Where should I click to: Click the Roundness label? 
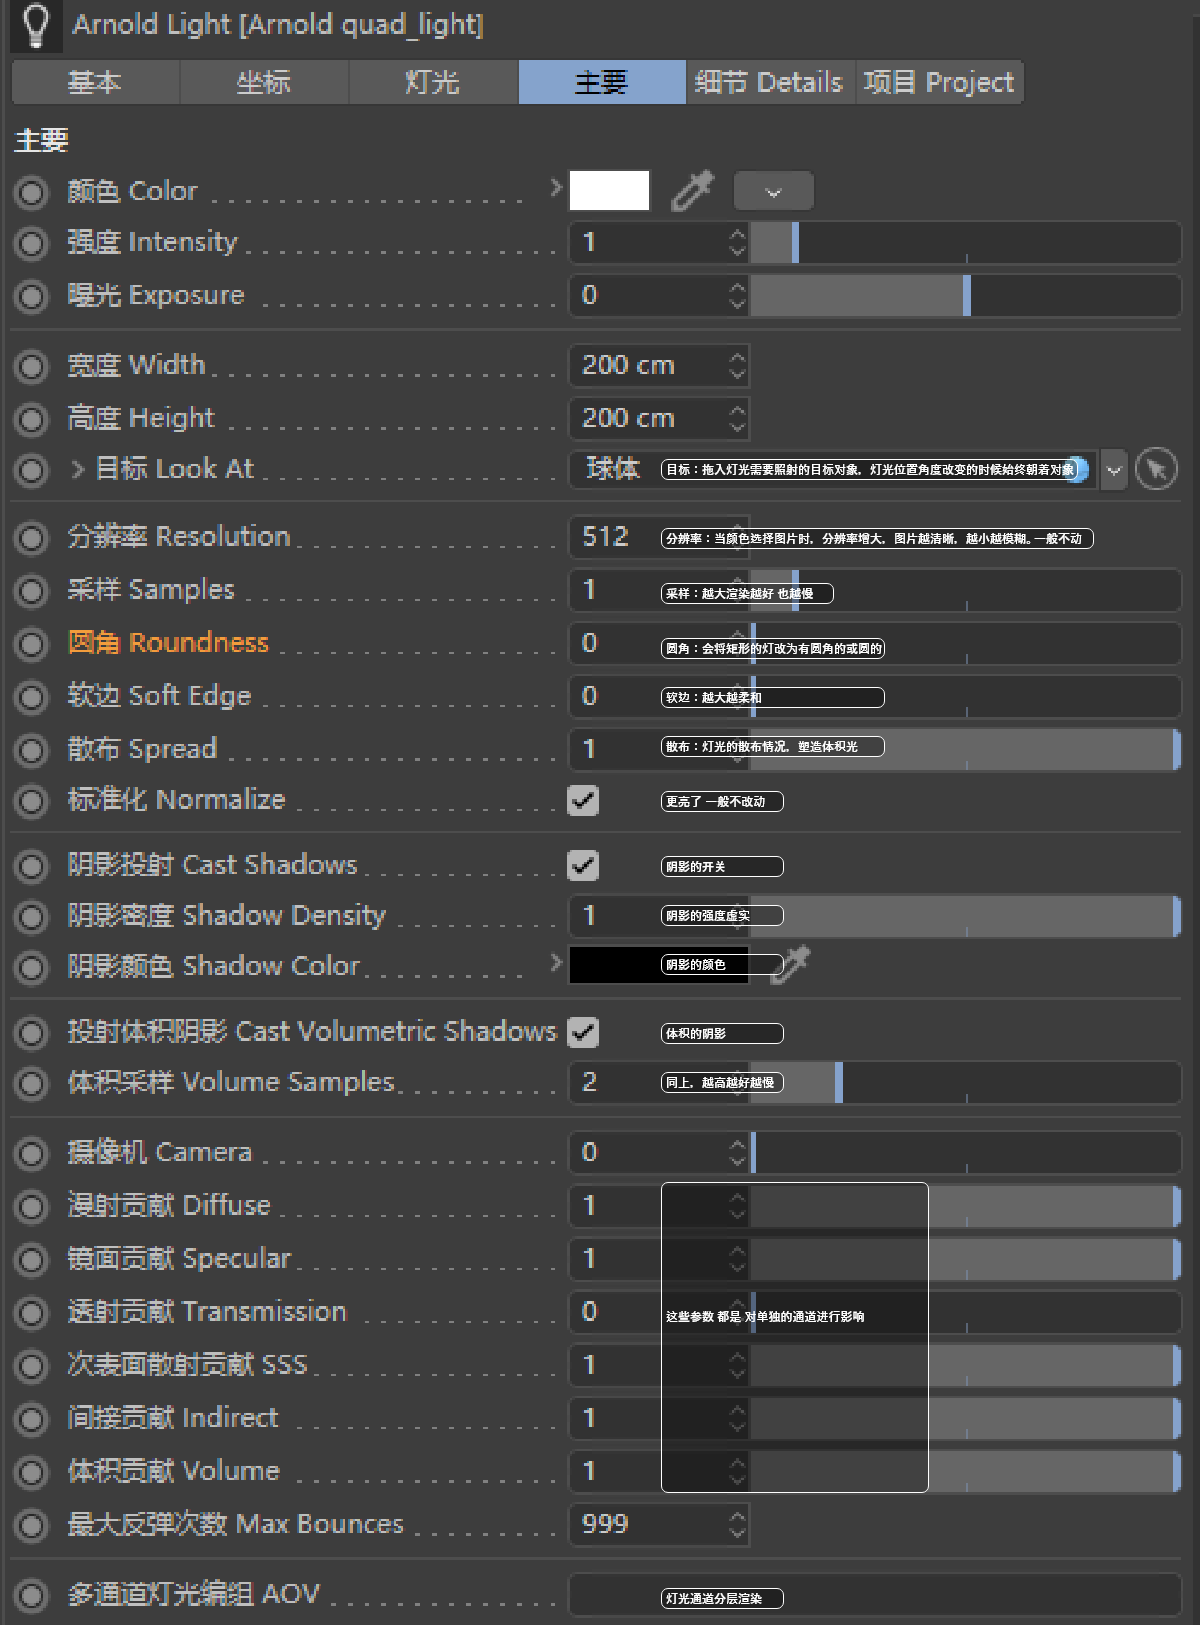(168, 642)
